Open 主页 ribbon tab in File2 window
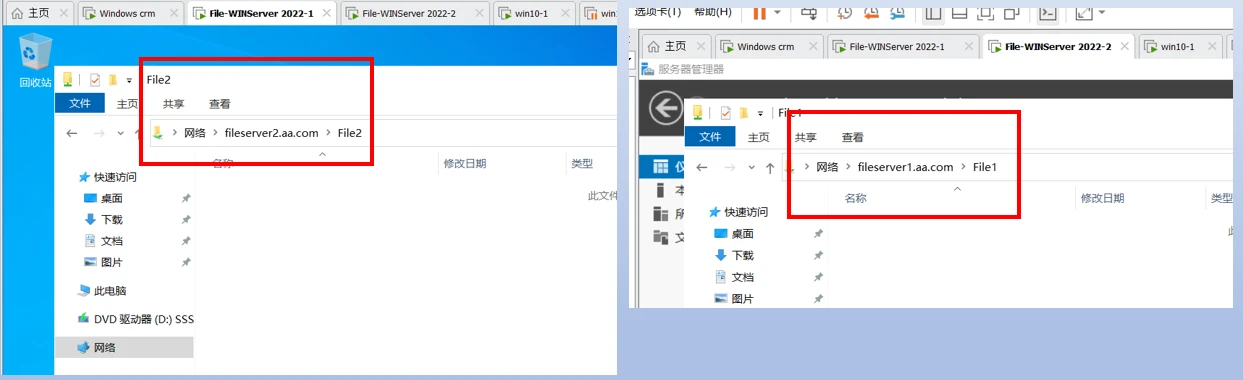The width and height of the screenshot is (1243, 380). (127, 104)
